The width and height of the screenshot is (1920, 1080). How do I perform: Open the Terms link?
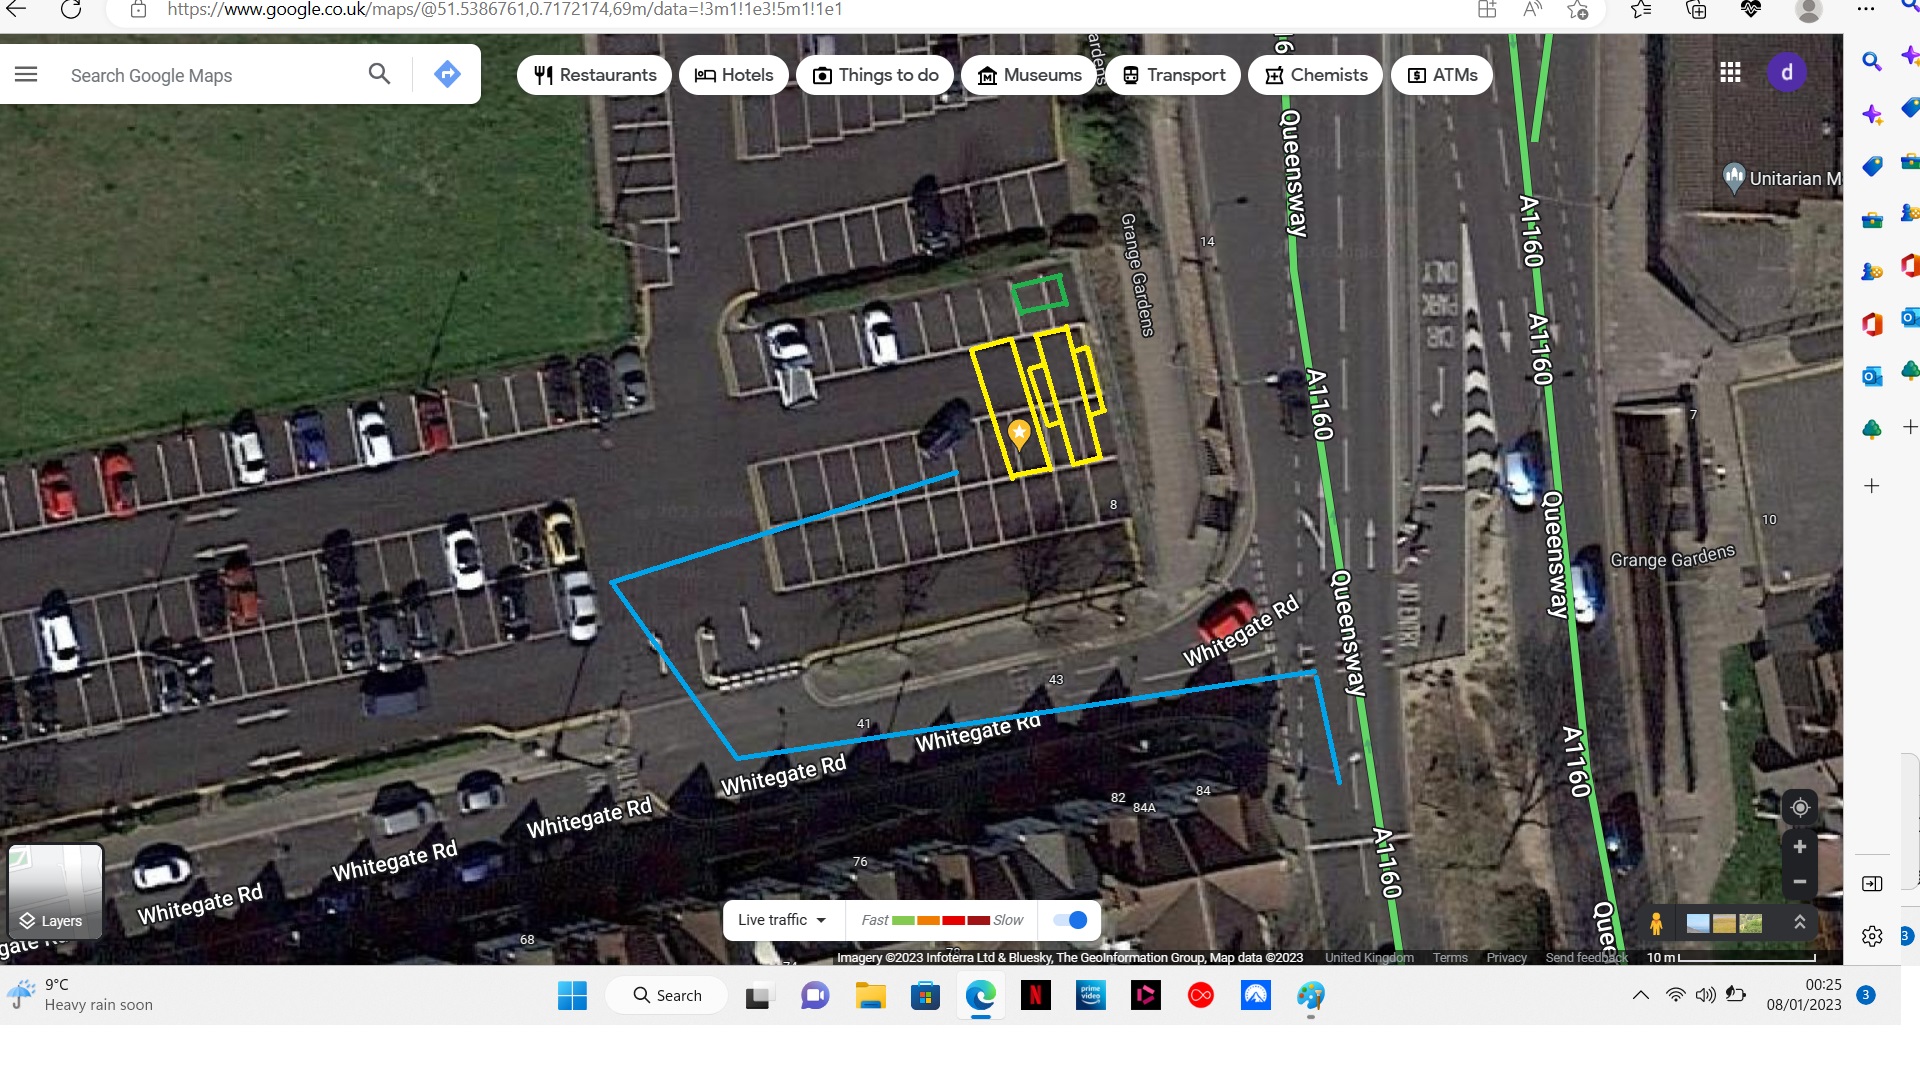(x=1450, y=958)
